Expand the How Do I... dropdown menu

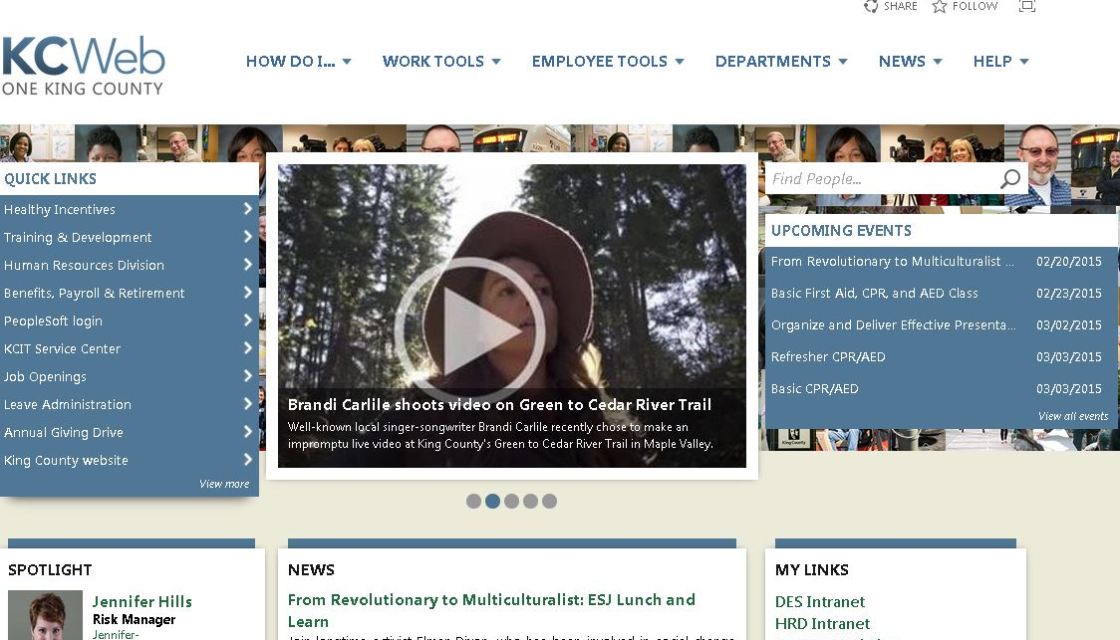coord(298,62)
